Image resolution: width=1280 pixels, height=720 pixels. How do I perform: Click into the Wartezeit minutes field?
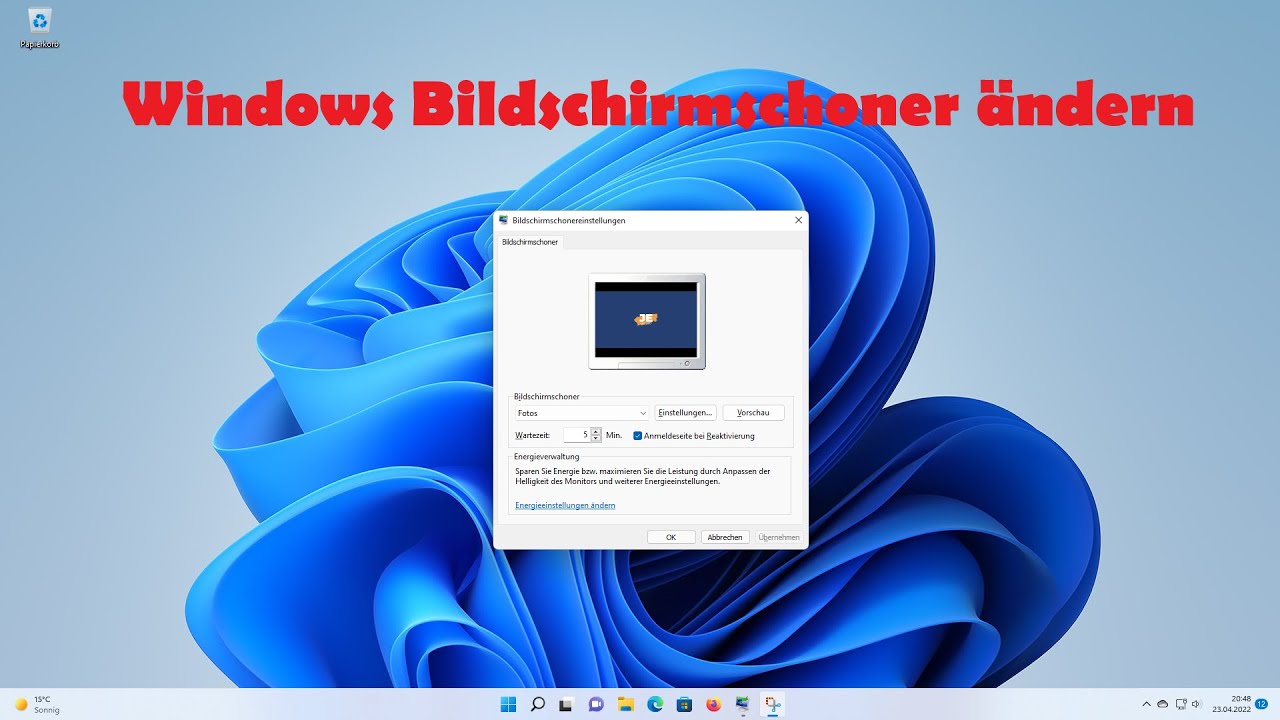577,435
